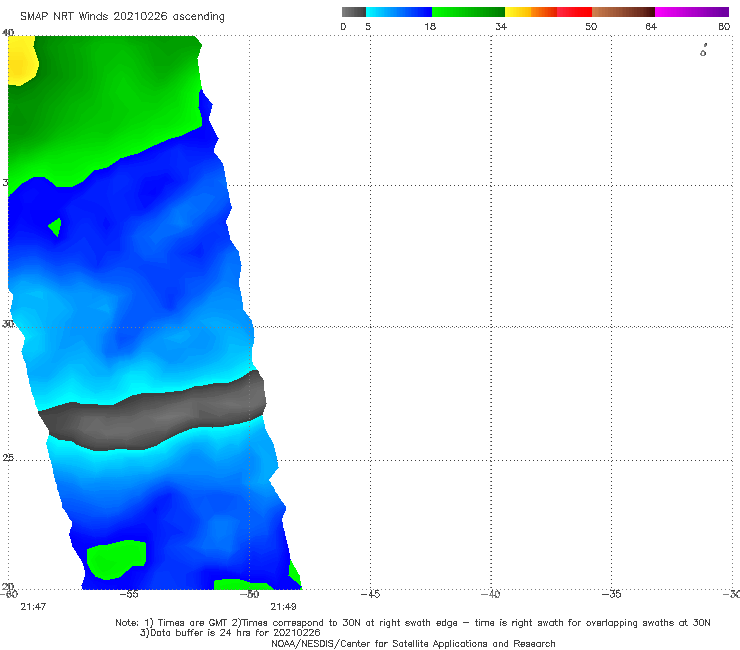The image size is (740, 650).
Task: Click the longitude axis label '-55'
Action: tap(129, 594)
